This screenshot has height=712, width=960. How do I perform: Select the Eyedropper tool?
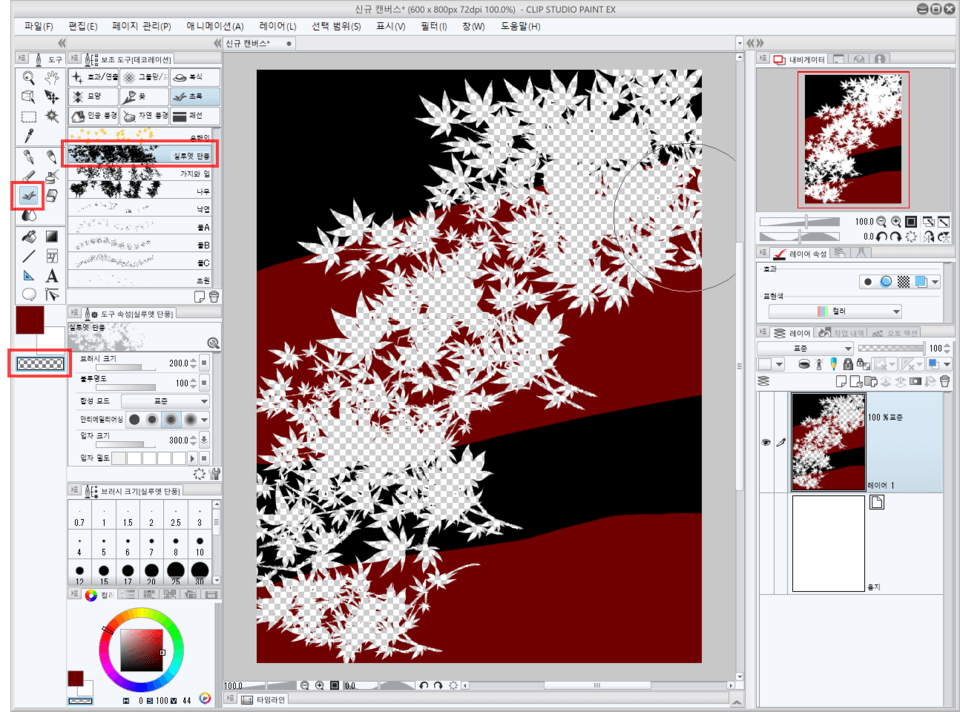pyautogui.click(x=28, y=135)
